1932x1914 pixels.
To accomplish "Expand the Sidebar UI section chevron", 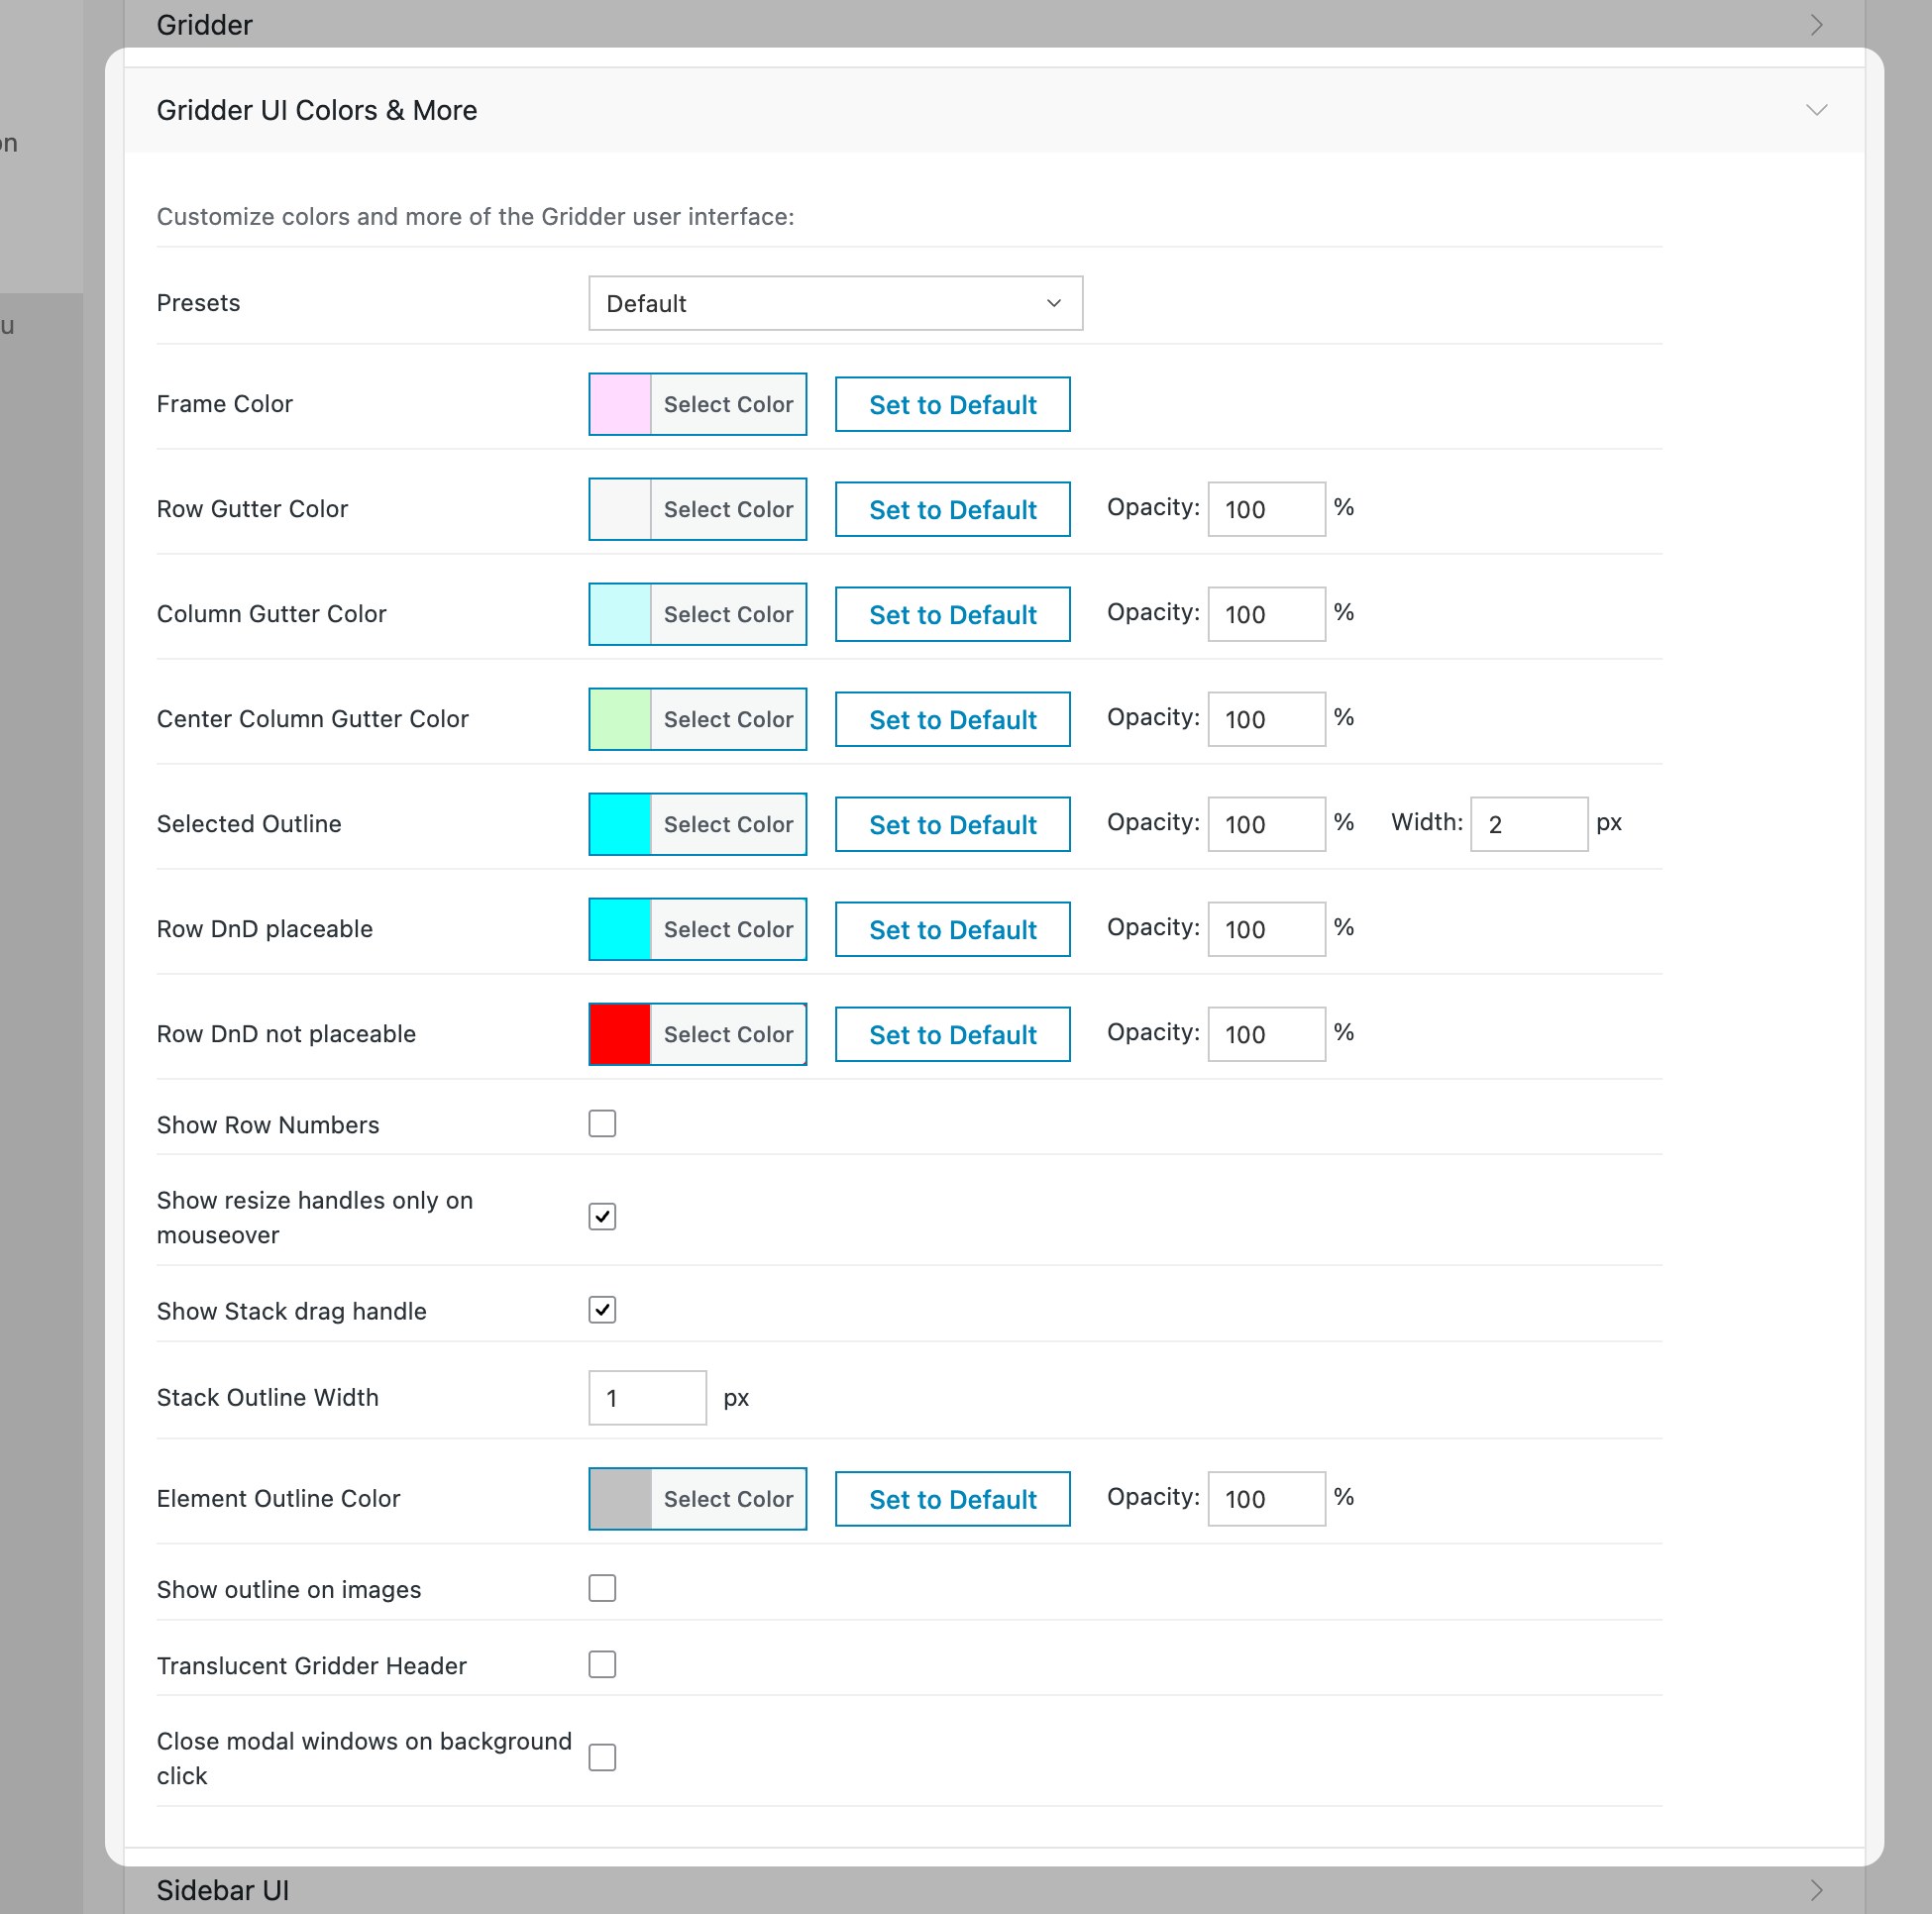I will pyautogui.click(x=1816, y=1890).
